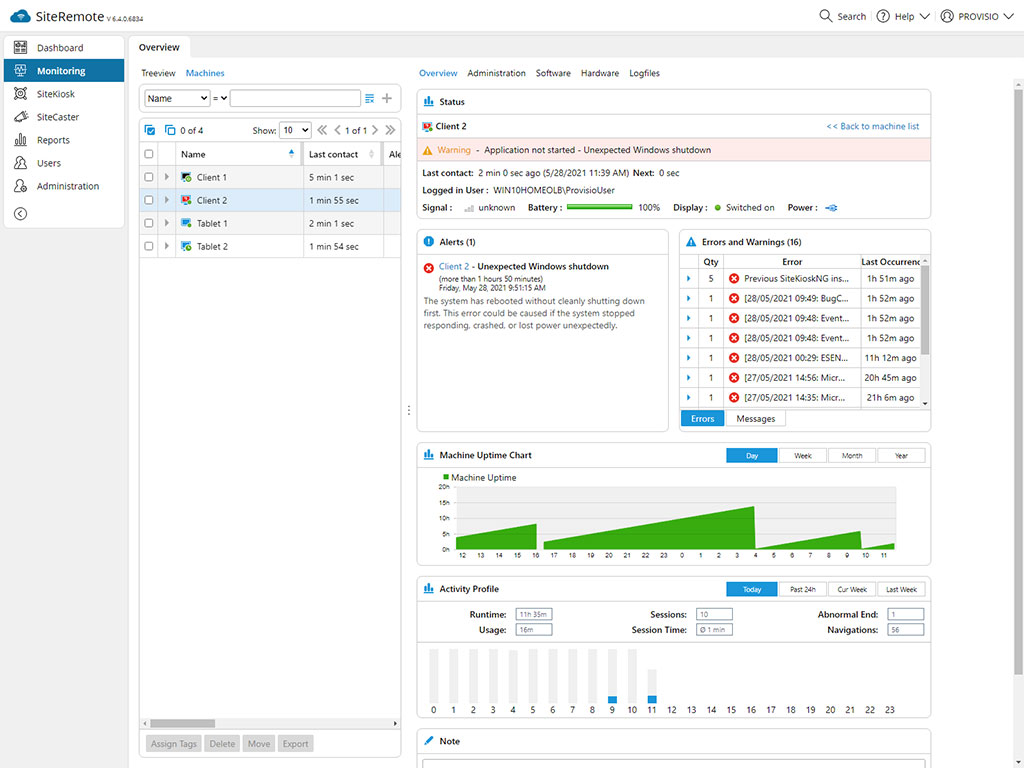Open the Administration detail tab
Screen dimensions: 1024x768
pos(496,72)
